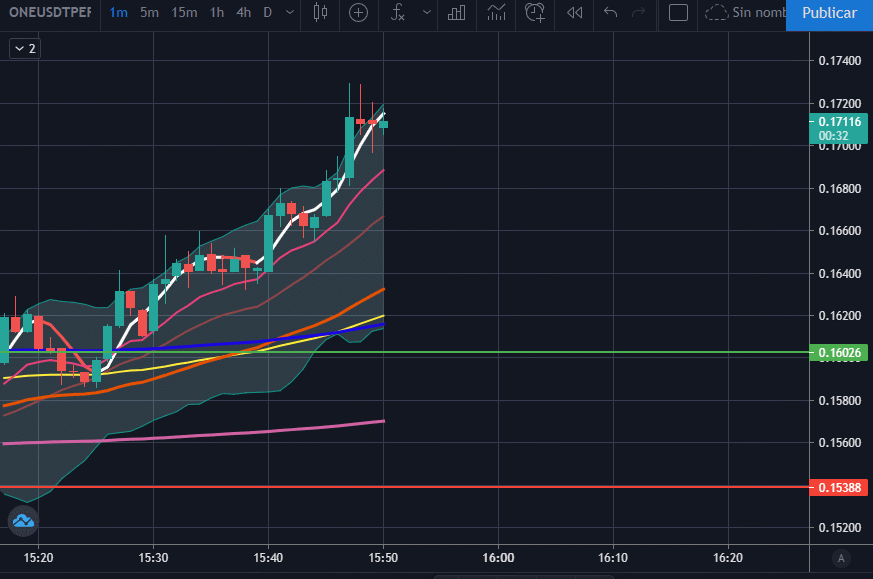Click the 16:10 time axis label
Image resolution: width=873 pixels, height=579 pixels.
(x=613, y=558)
